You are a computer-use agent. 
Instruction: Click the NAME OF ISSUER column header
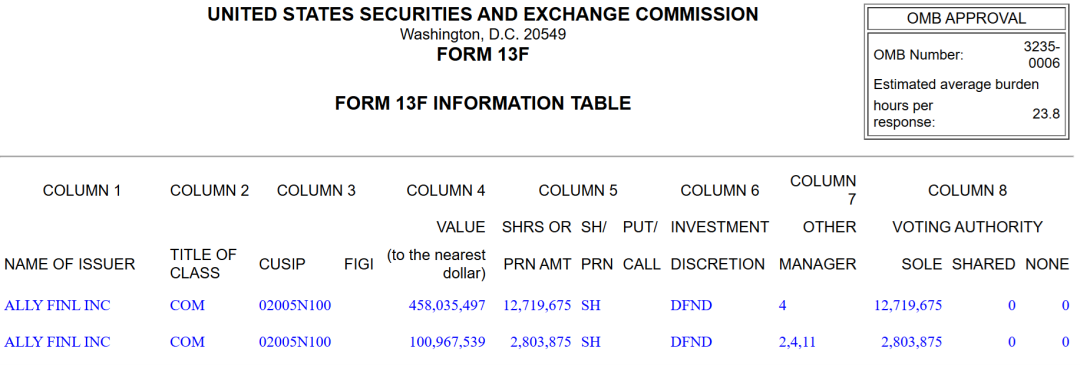(70, 264)
